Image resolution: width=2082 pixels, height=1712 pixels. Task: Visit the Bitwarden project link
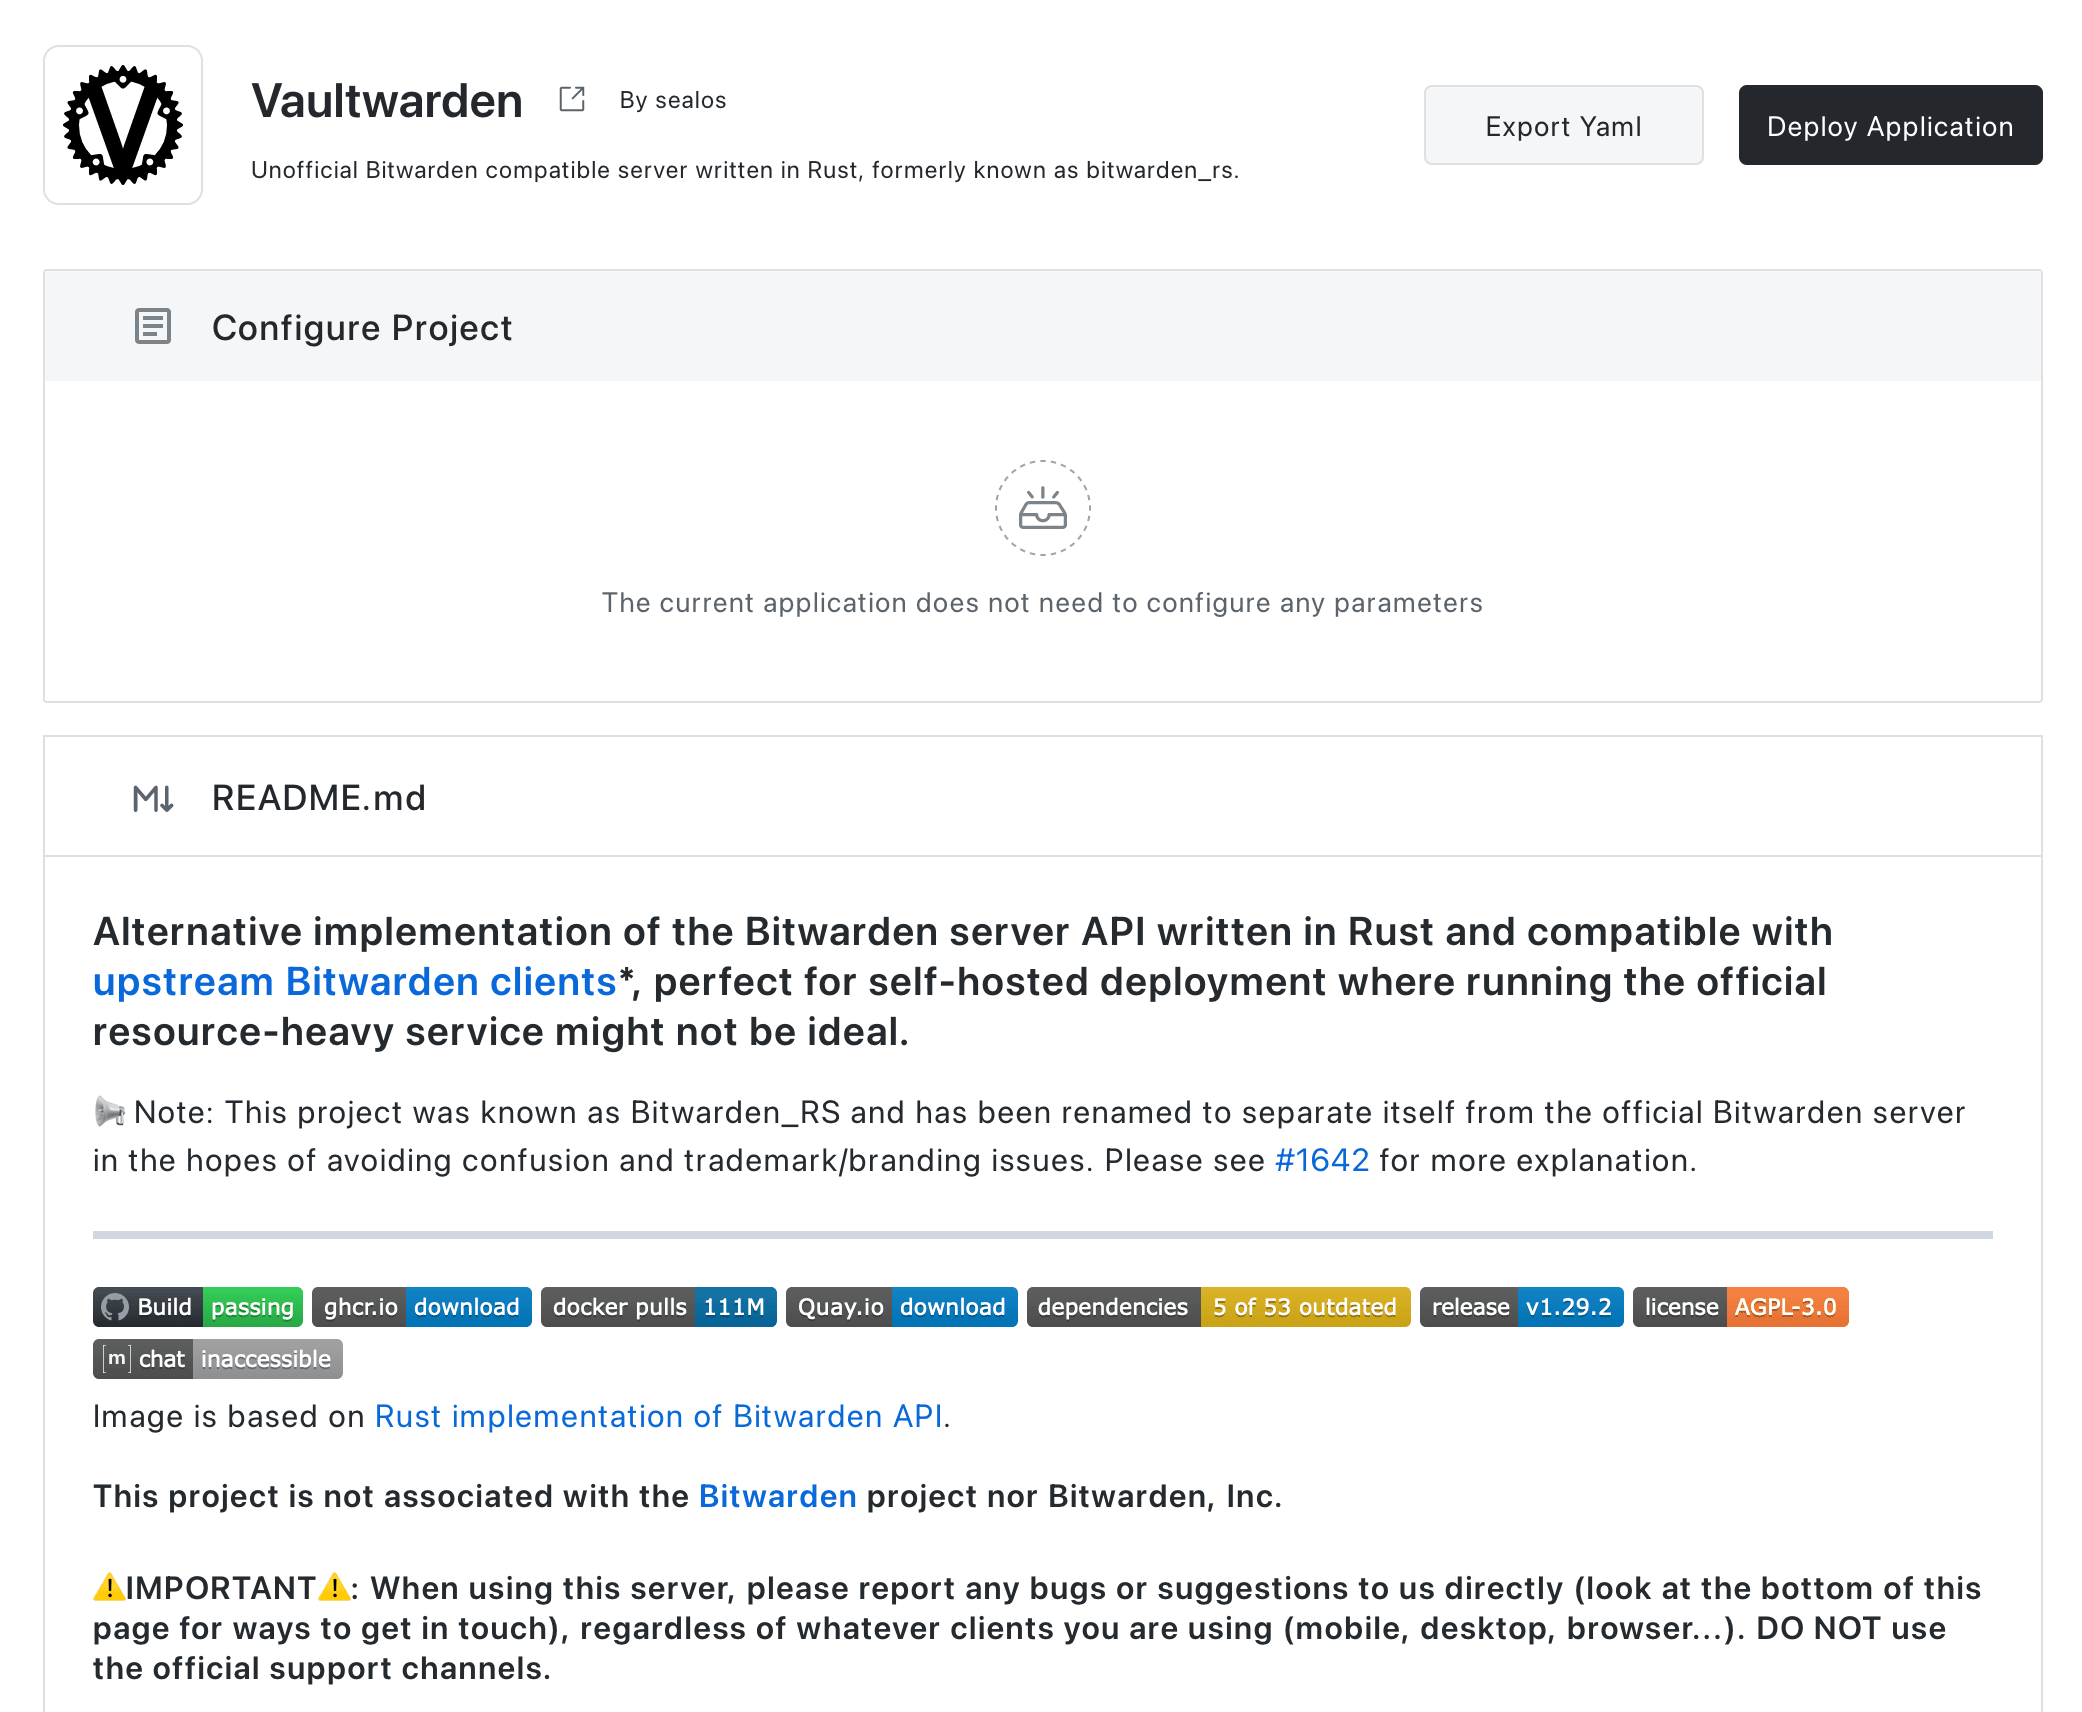[777, 1496]
